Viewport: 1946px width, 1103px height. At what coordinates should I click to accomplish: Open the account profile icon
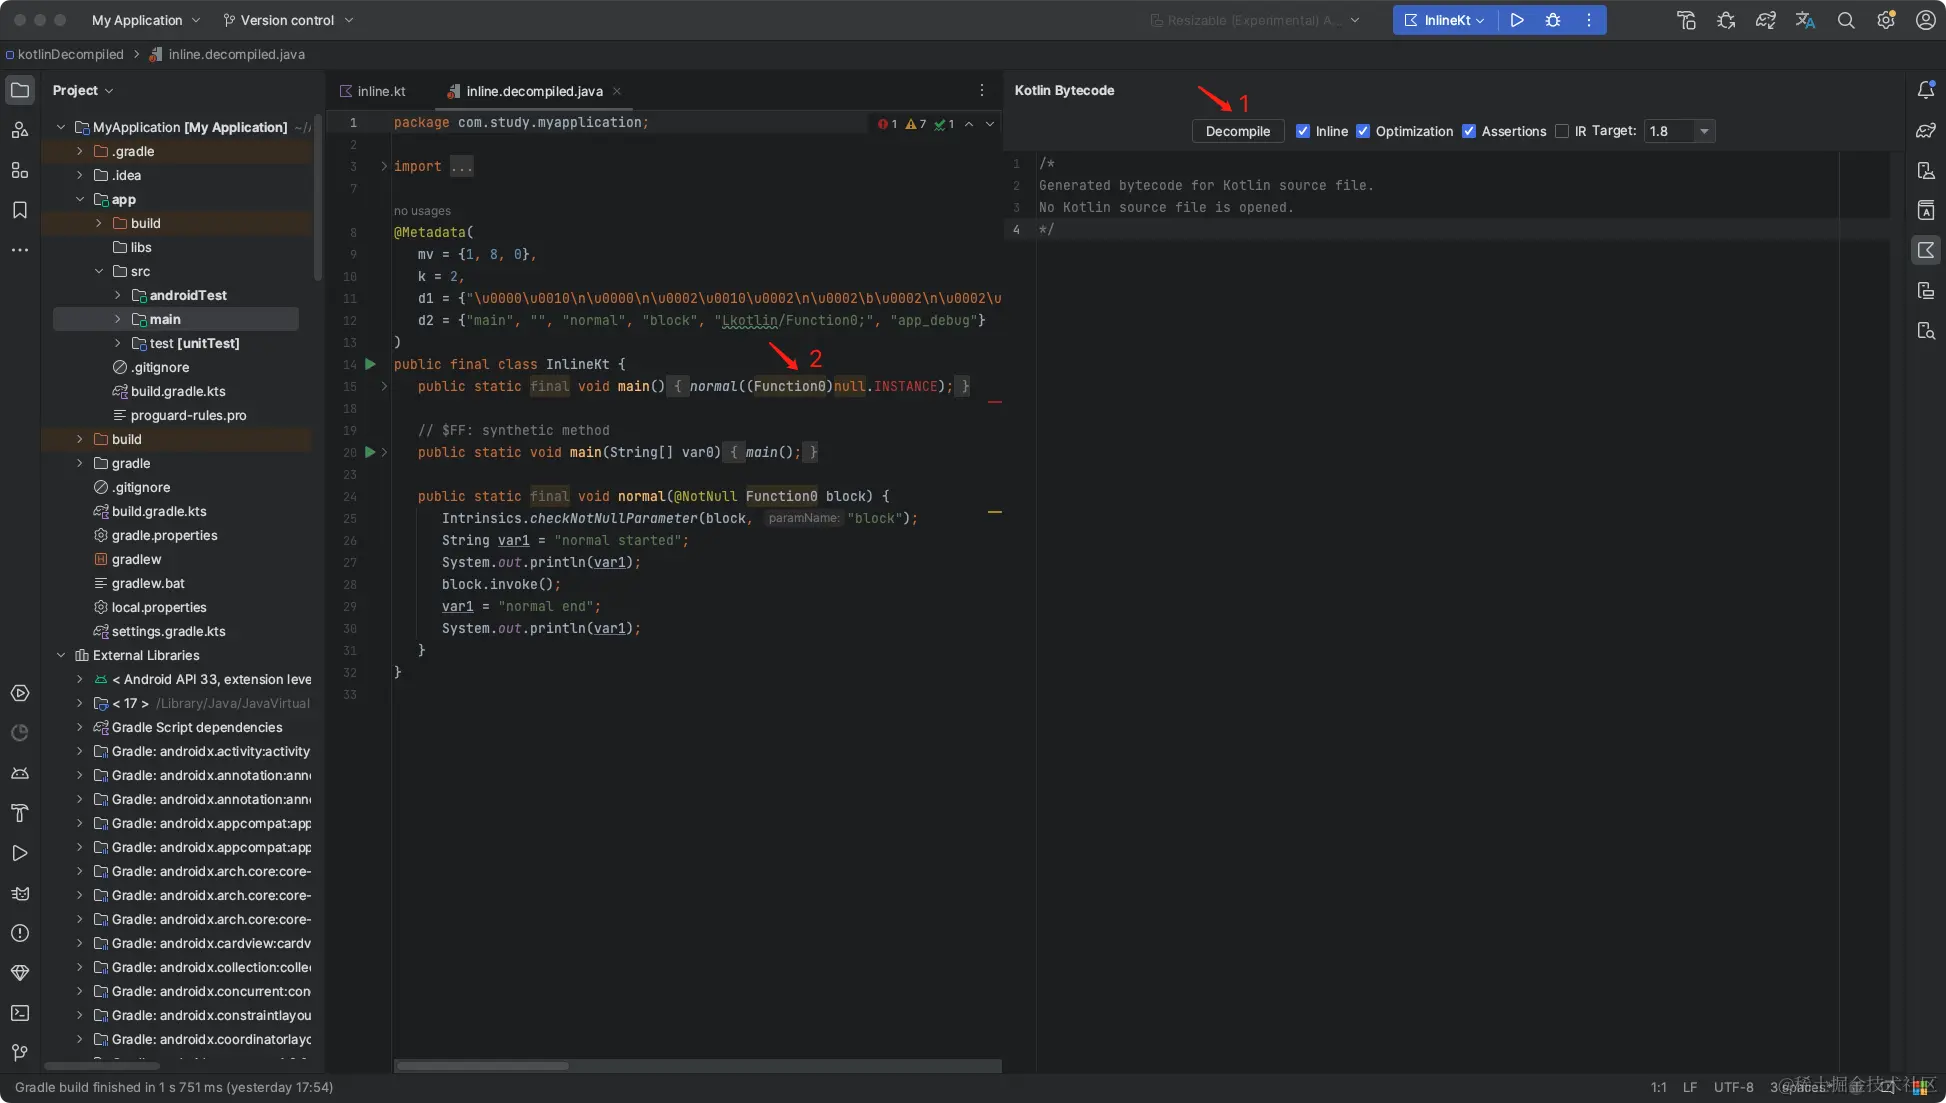[1926, 20]
